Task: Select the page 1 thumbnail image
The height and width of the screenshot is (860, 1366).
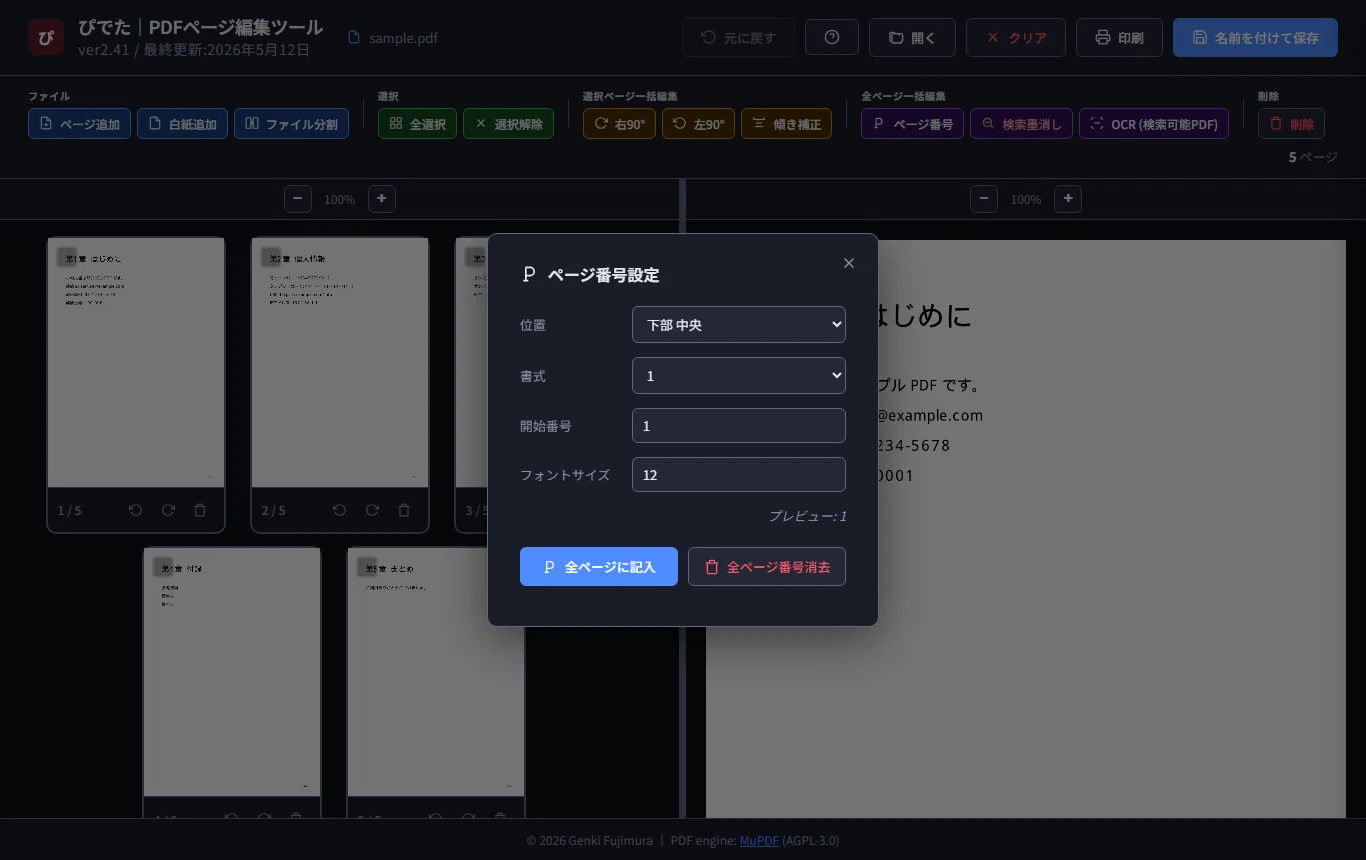Action: pos(136,362)
